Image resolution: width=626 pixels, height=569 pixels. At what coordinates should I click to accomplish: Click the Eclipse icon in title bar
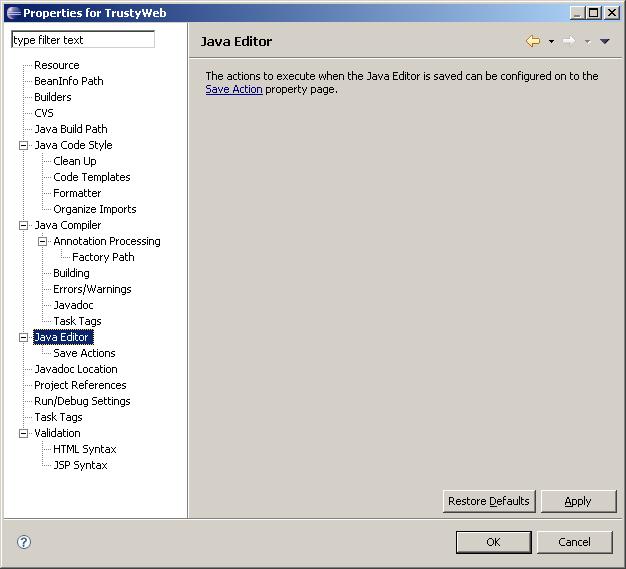point(14,13)
